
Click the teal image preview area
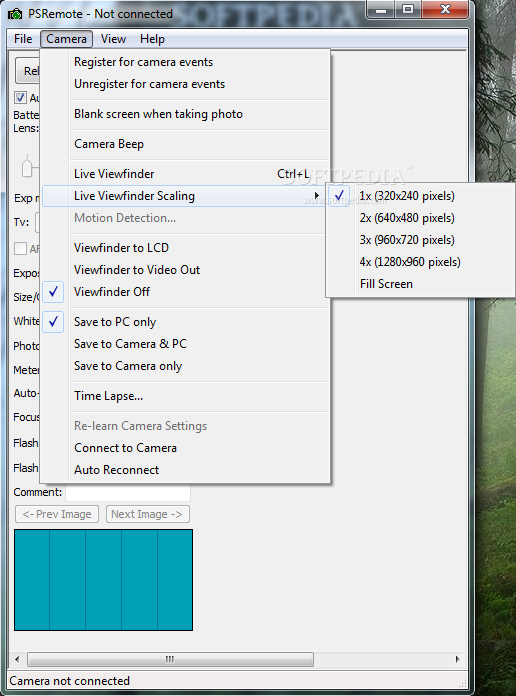103,580
